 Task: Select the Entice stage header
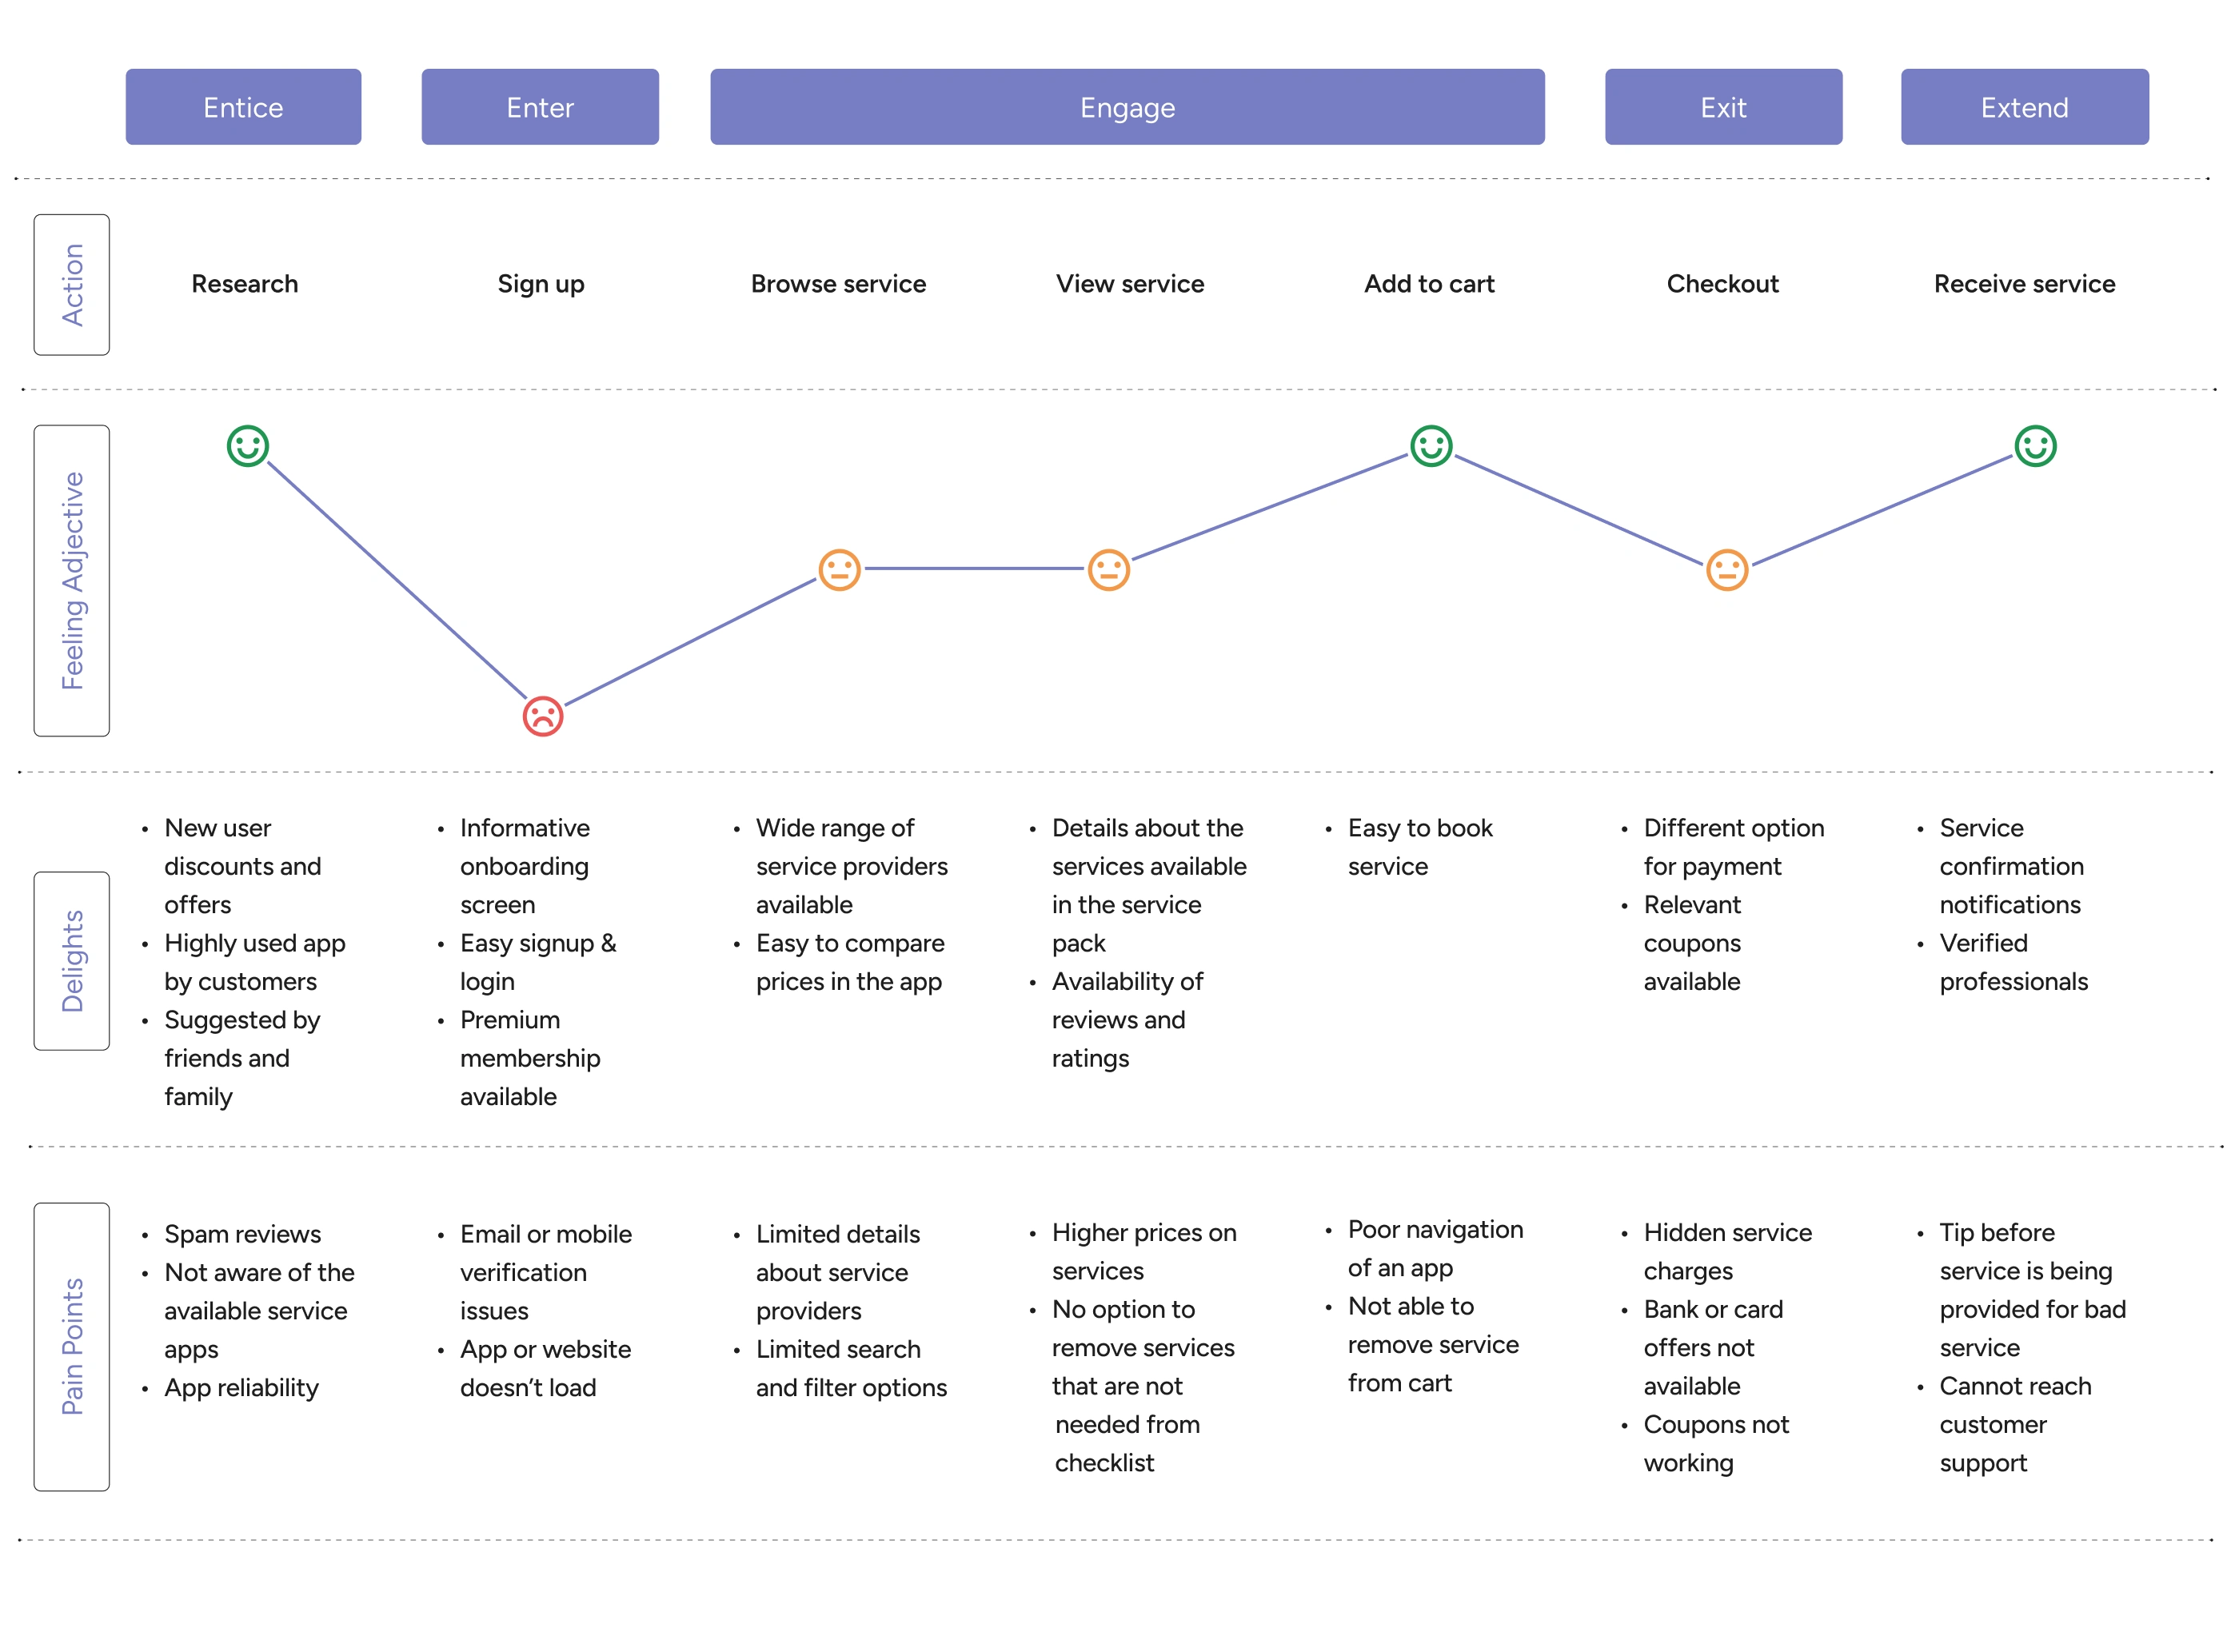pyautogui.click(x=243, y=107)
